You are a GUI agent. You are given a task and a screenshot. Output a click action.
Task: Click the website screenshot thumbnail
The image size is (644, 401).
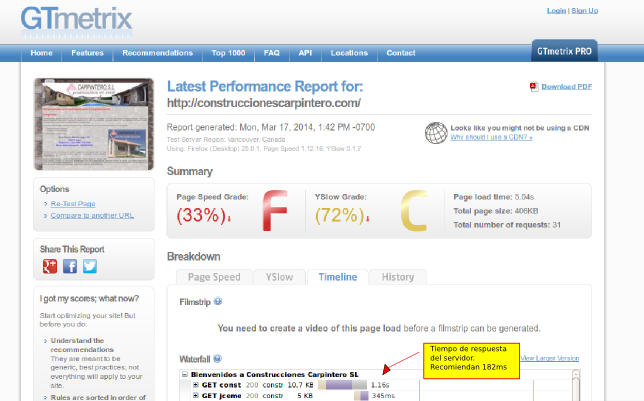(x=94, y=124)
